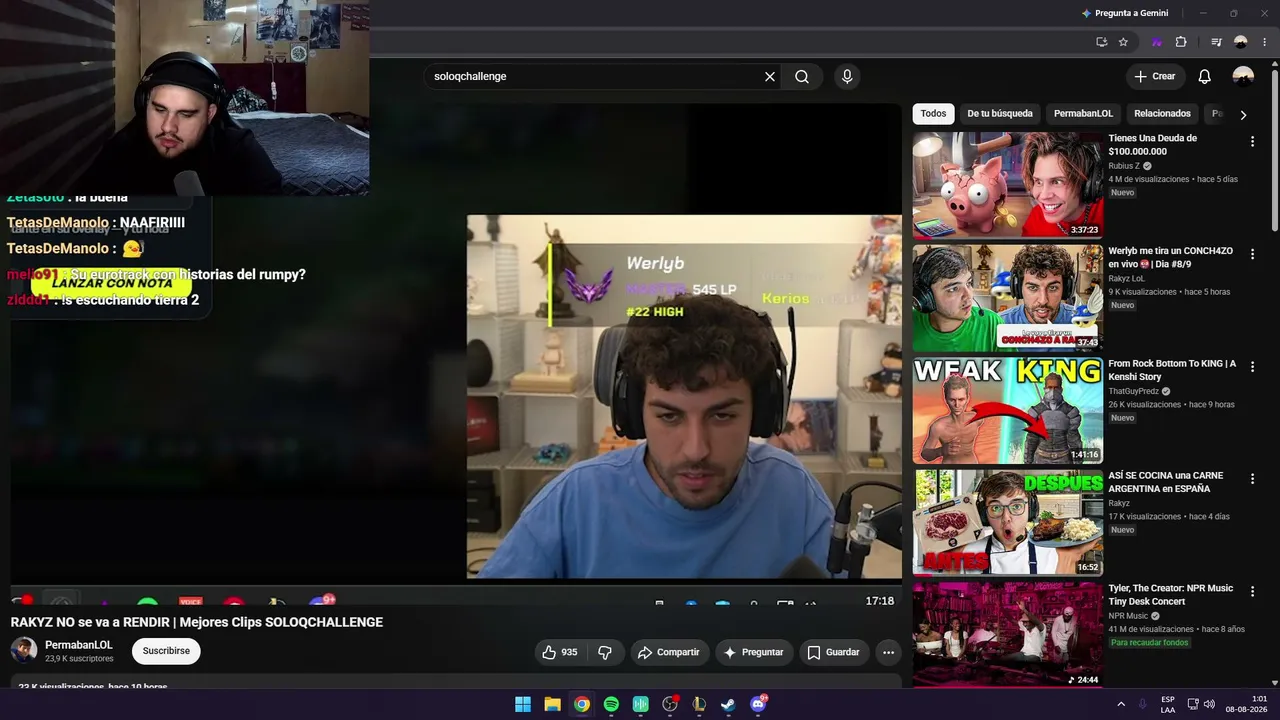Click the Preguntar button

pos(753,652)
